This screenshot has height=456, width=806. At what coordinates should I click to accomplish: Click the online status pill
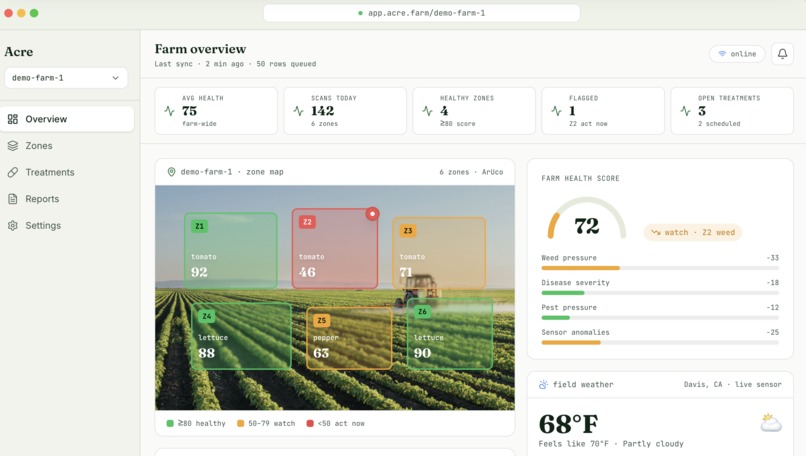(x=737, y=53)
